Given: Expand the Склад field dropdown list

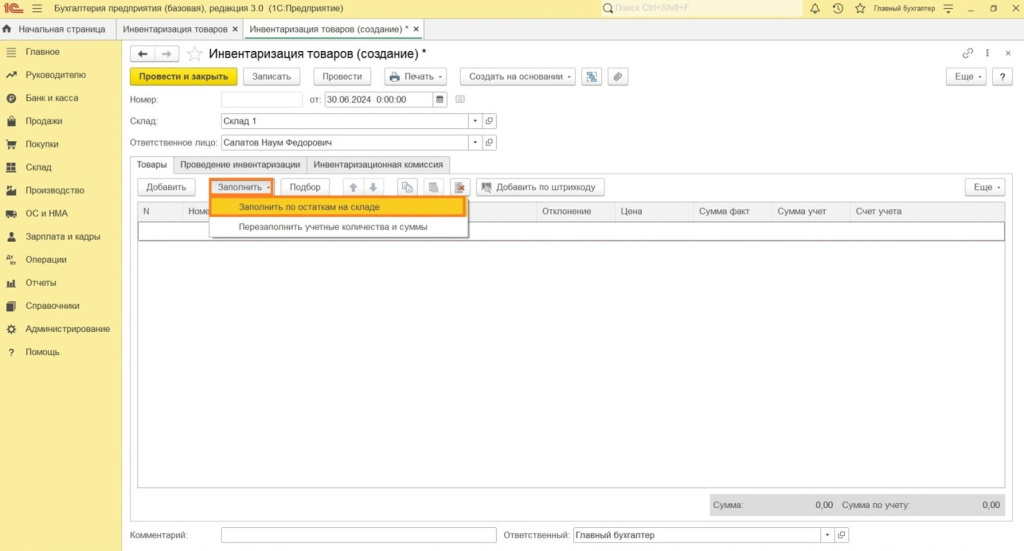Looking at the screenshot, I should point(474,121).
